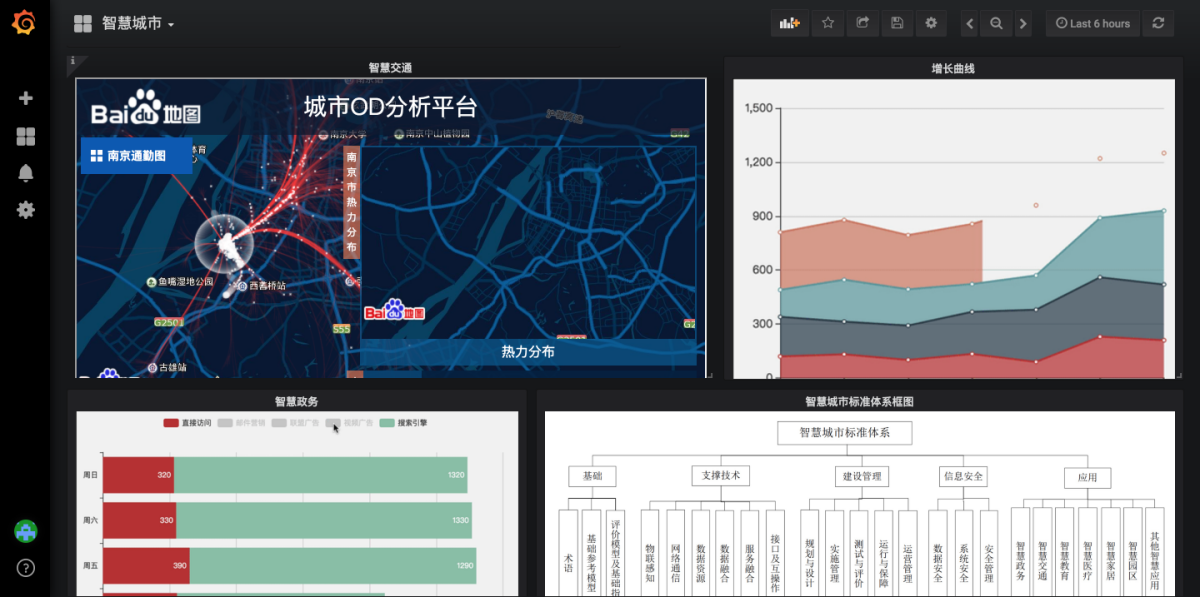Screen dimensions: 1201x597
Task: Click the info corner of 智慧交通 panel
Action: (73, 62)
